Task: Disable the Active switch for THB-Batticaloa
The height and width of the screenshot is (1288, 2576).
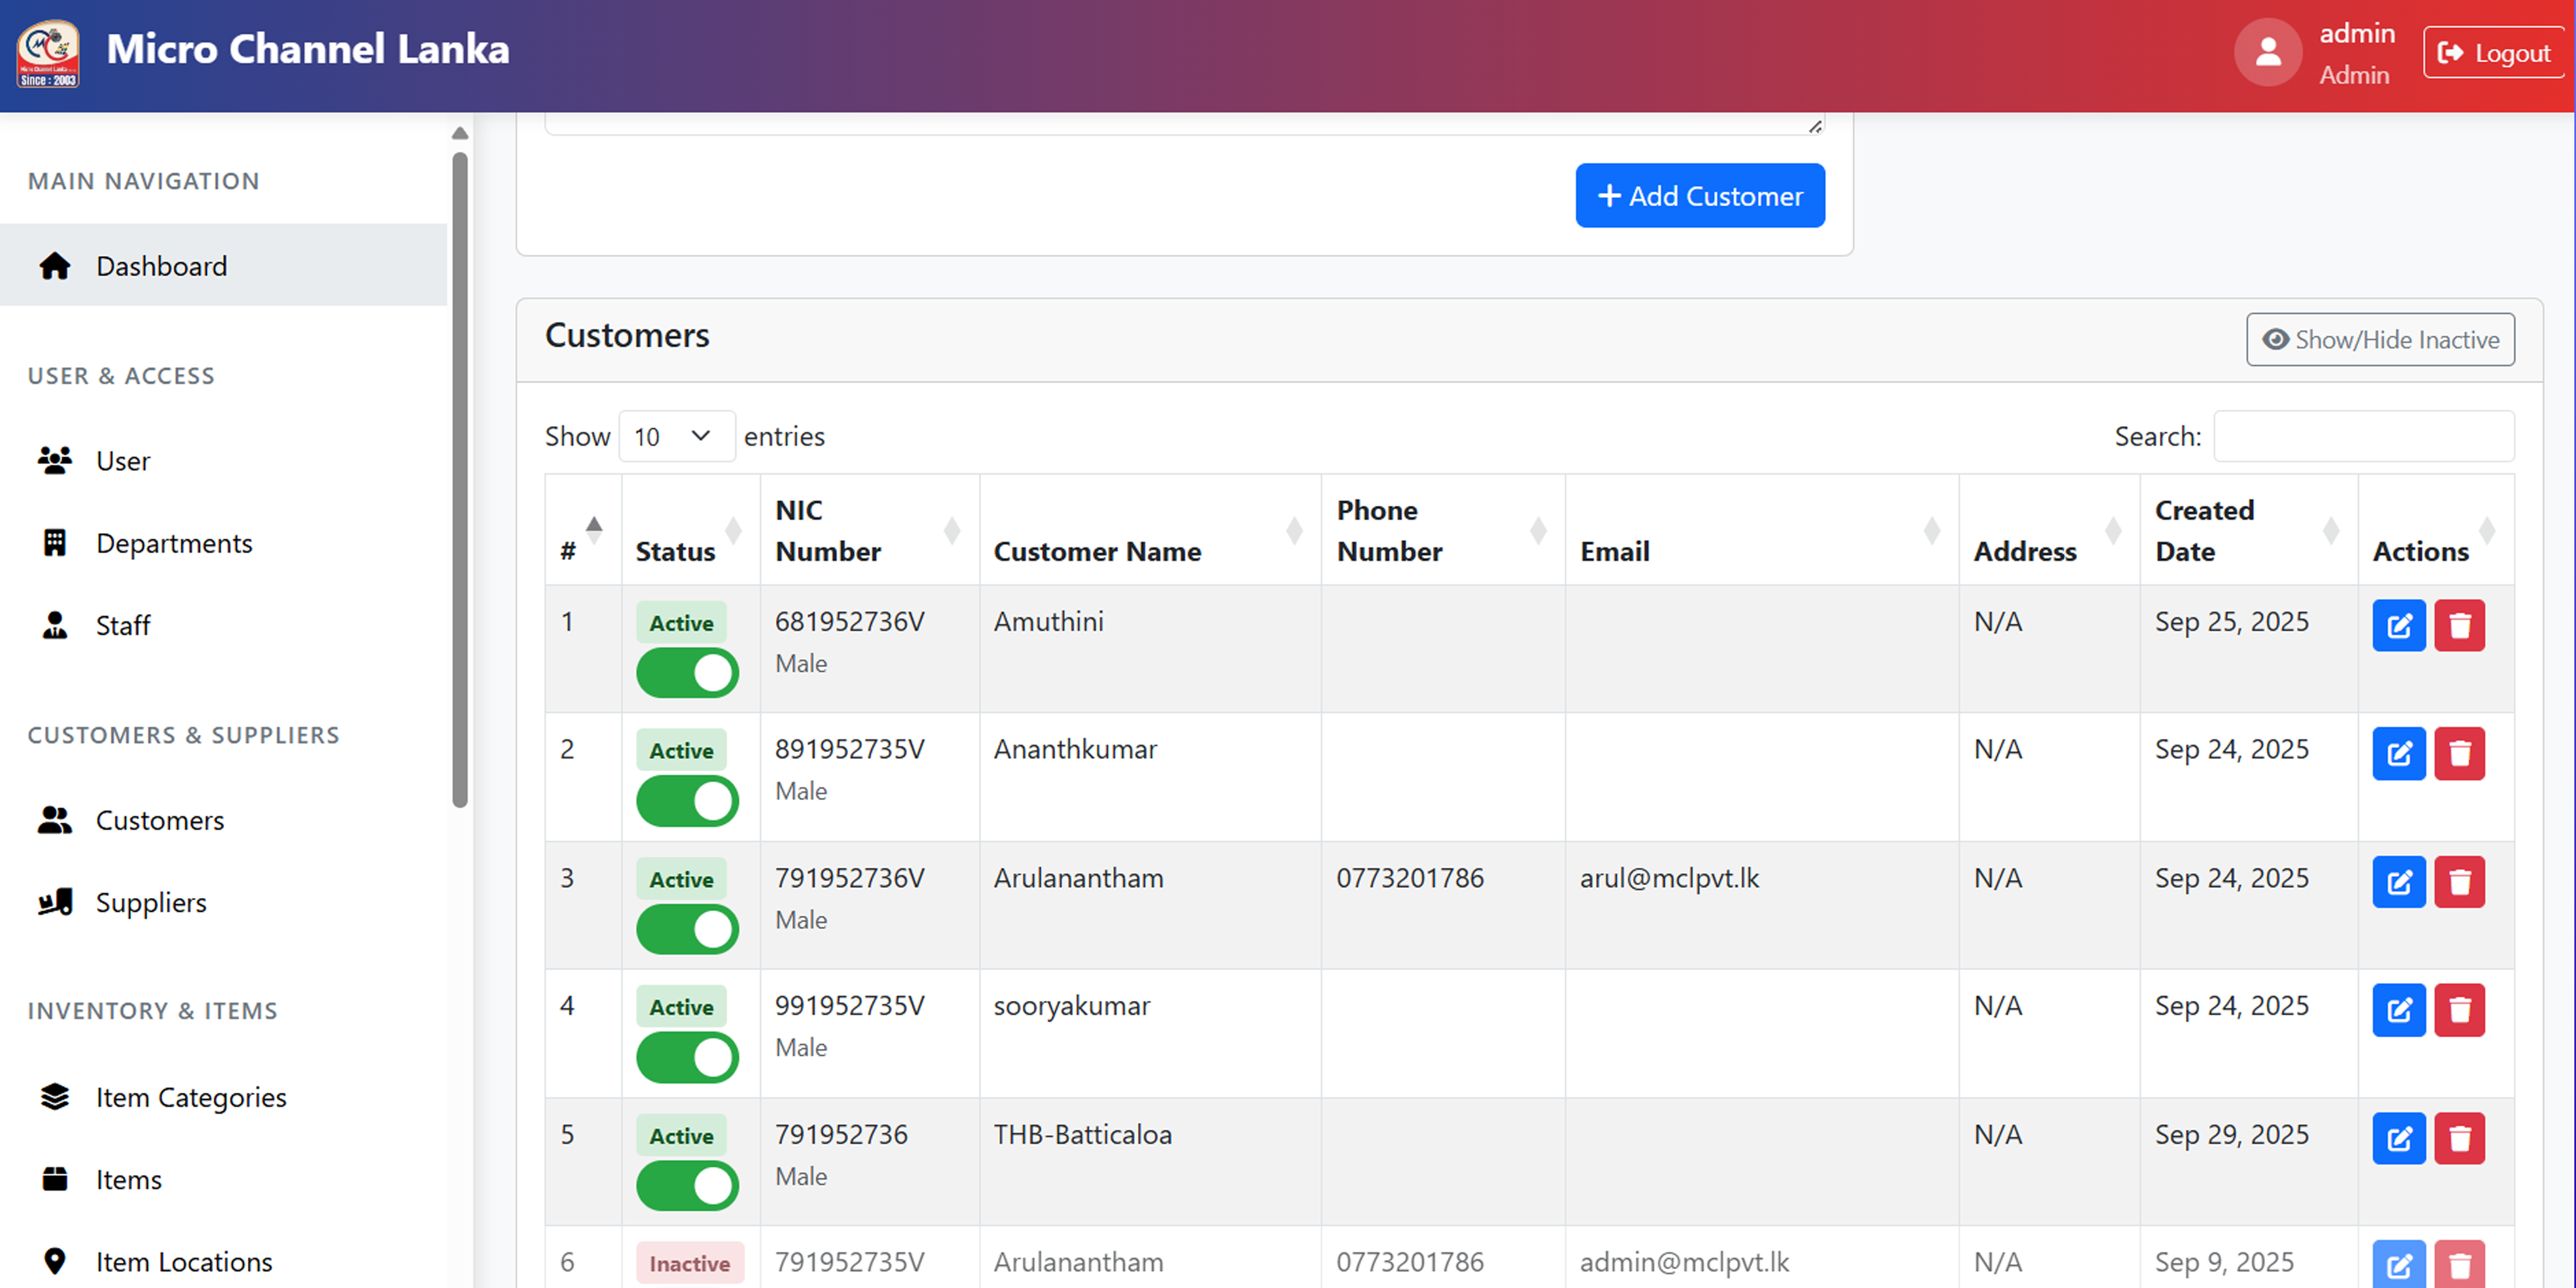Action: (x=687, y=1186)
